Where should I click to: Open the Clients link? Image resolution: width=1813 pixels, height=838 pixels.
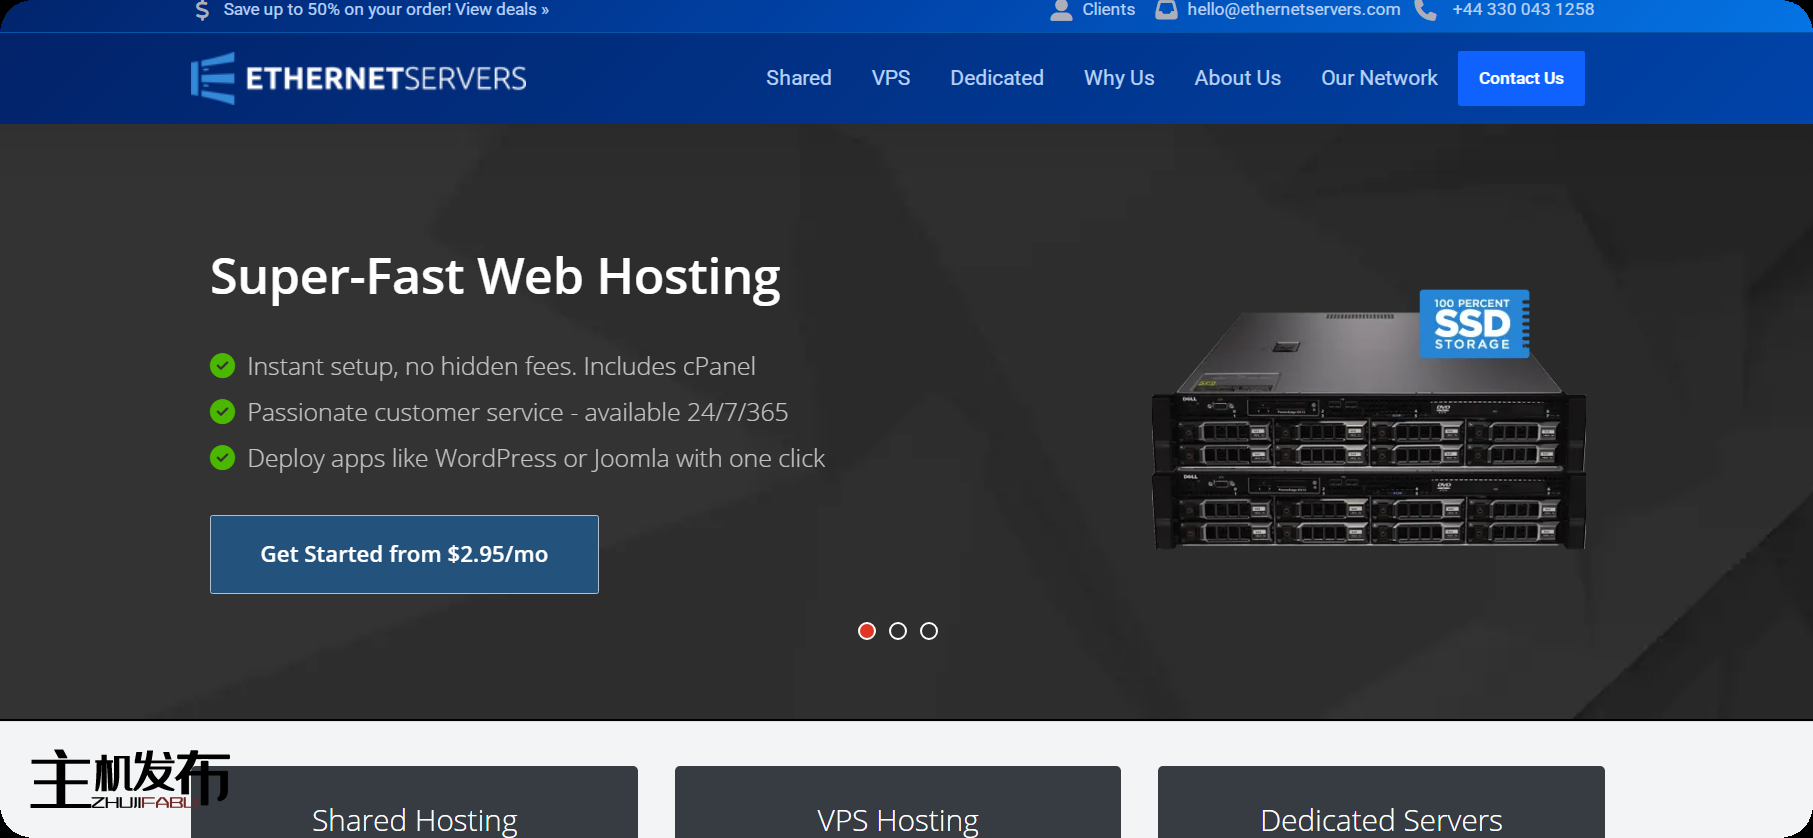pyautogui.click(x=1109, y=10)
